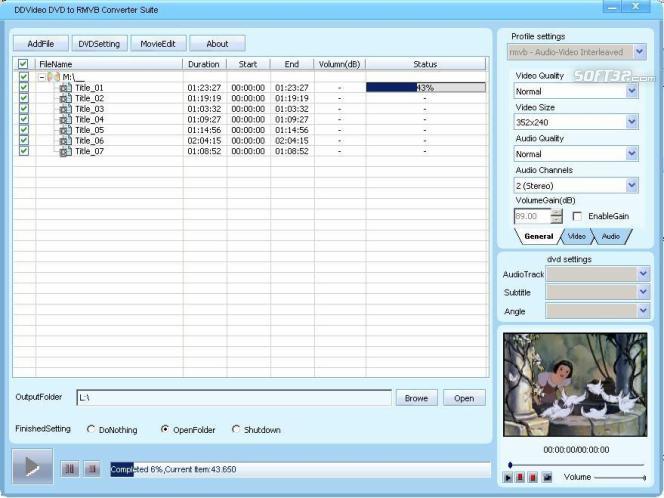The height and width of the screenshot is (498, 664).
Task: Open the Video Size dropdown
Action: [x=632, y=122]
